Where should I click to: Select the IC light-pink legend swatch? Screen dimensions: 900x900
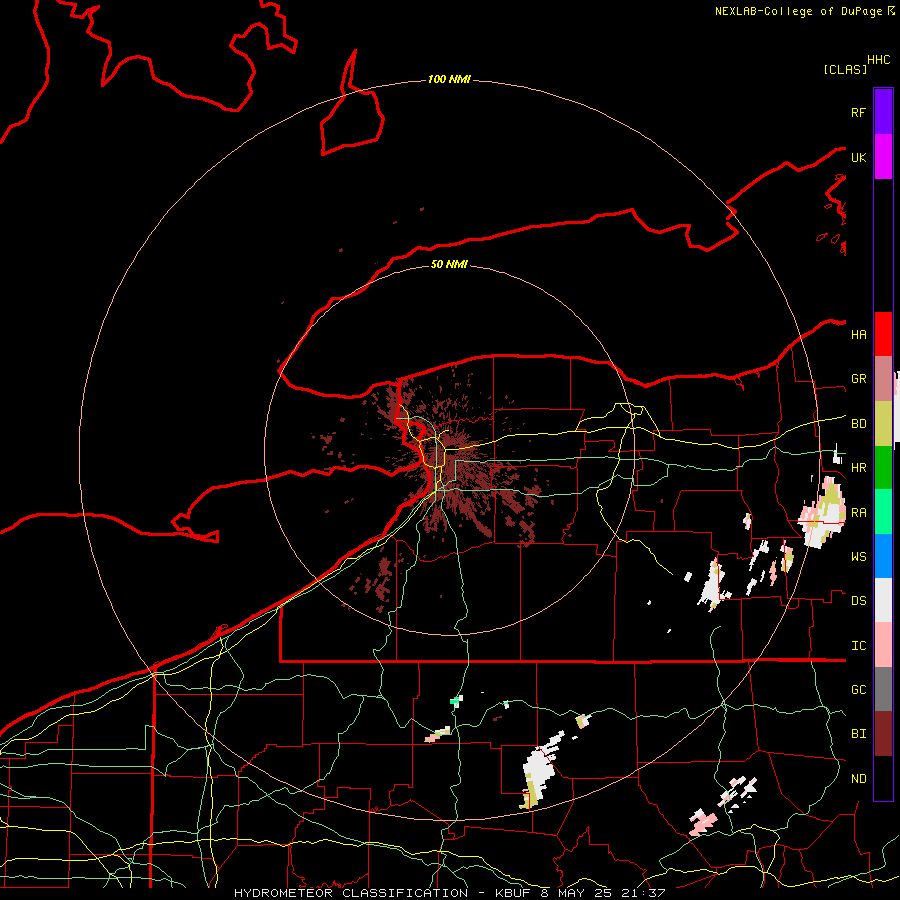click(x=883, y=645)
